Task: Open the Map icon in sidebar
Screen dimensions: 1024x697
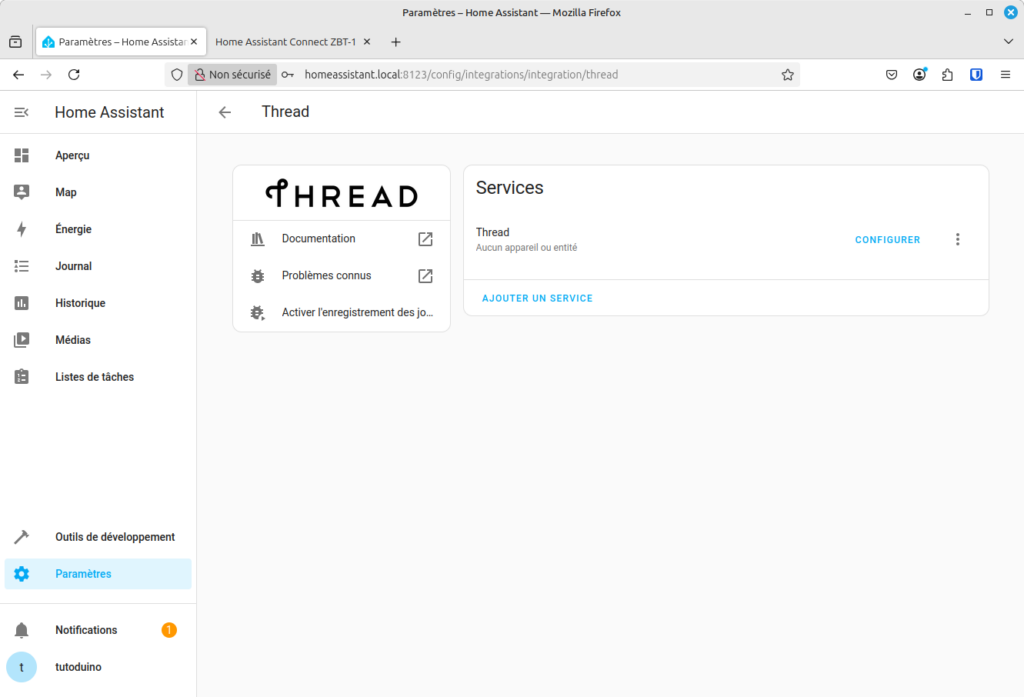Action: (x=22, y=192)
